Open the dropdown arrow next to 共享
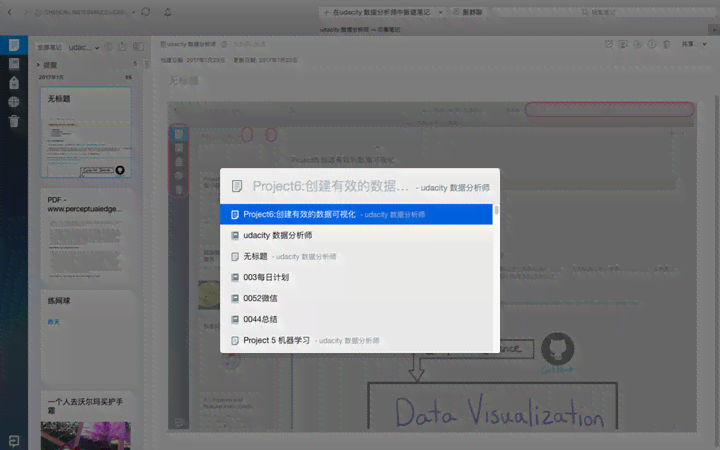 pyautogui.click(x=705, y=44)
